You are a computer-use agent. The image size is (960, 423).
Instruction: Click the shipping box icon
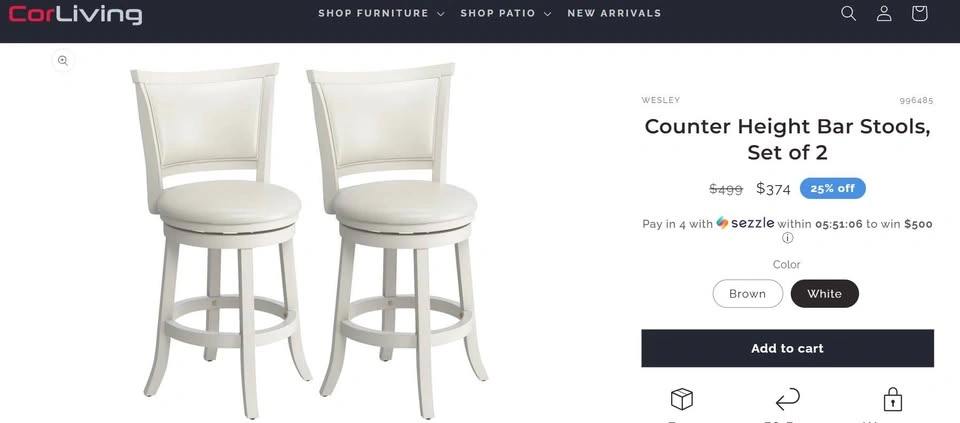(681, 400)
